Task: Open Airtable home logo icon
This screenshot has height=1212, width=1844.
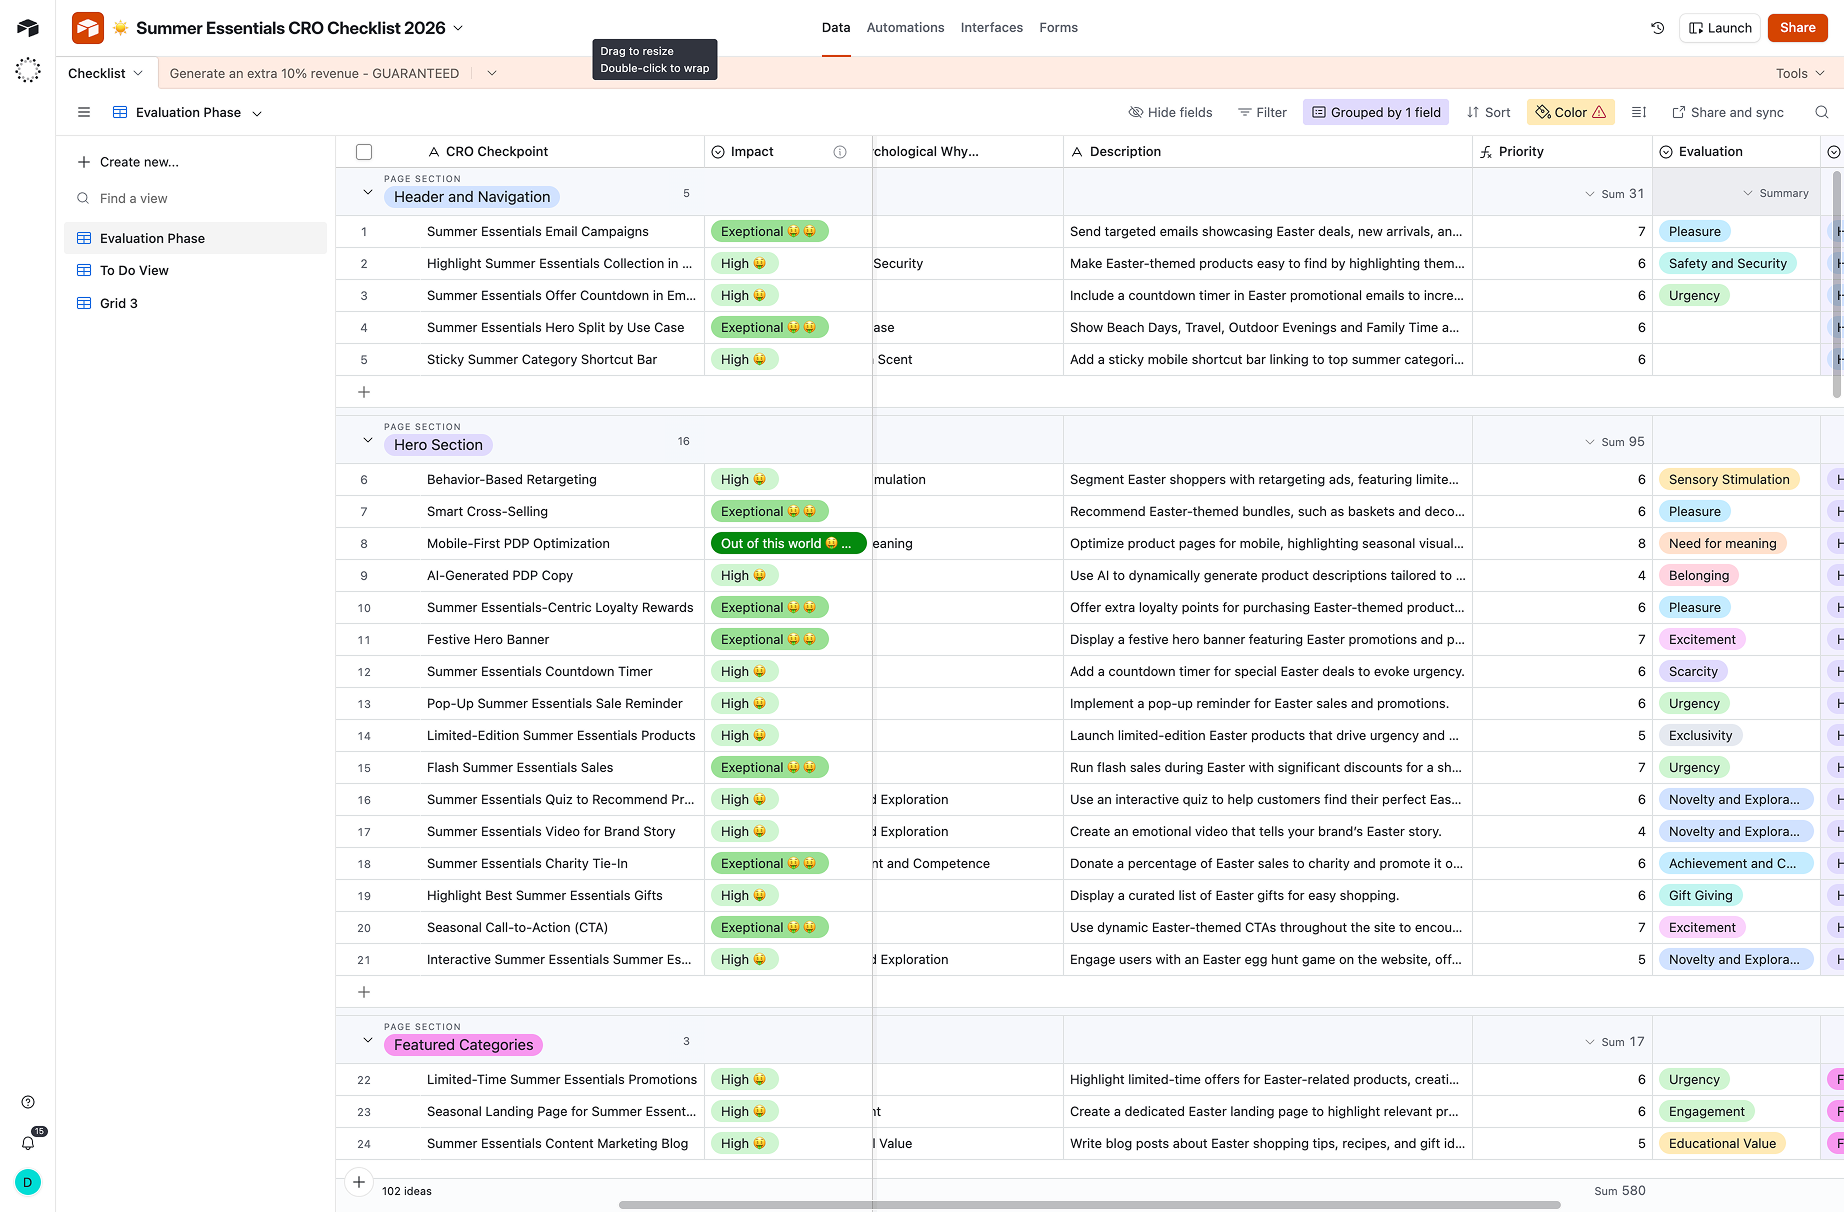Action: (x=28, y=28)
